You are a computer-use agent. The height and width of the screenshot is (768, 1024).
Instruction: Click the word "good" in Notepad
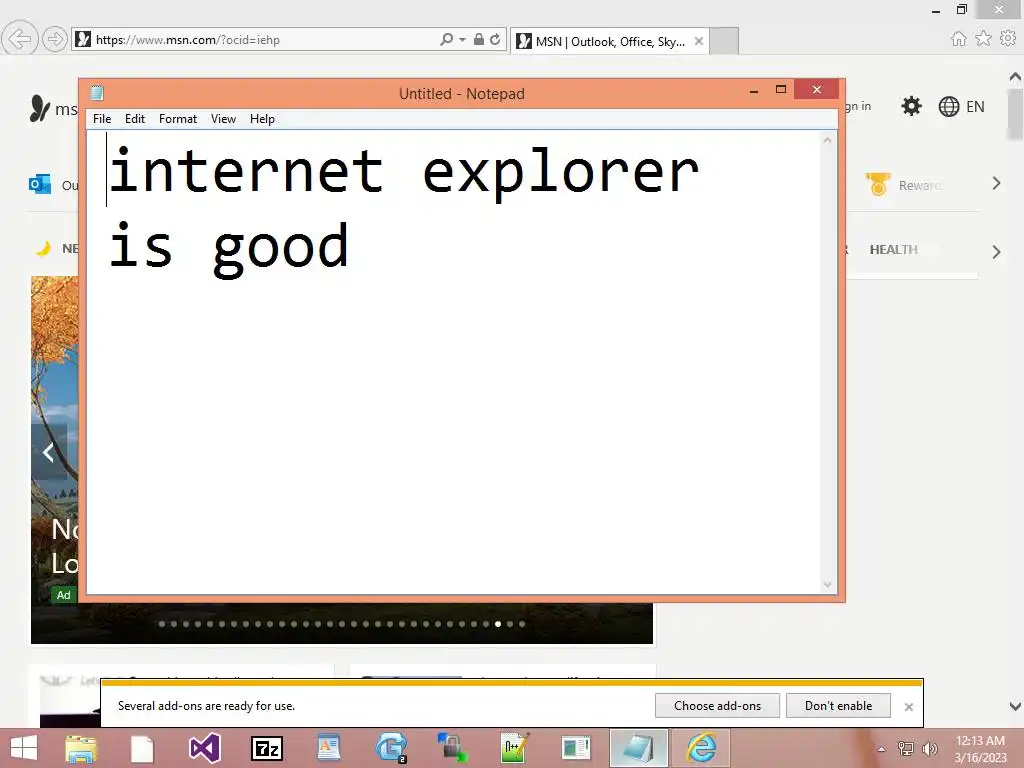281,249
